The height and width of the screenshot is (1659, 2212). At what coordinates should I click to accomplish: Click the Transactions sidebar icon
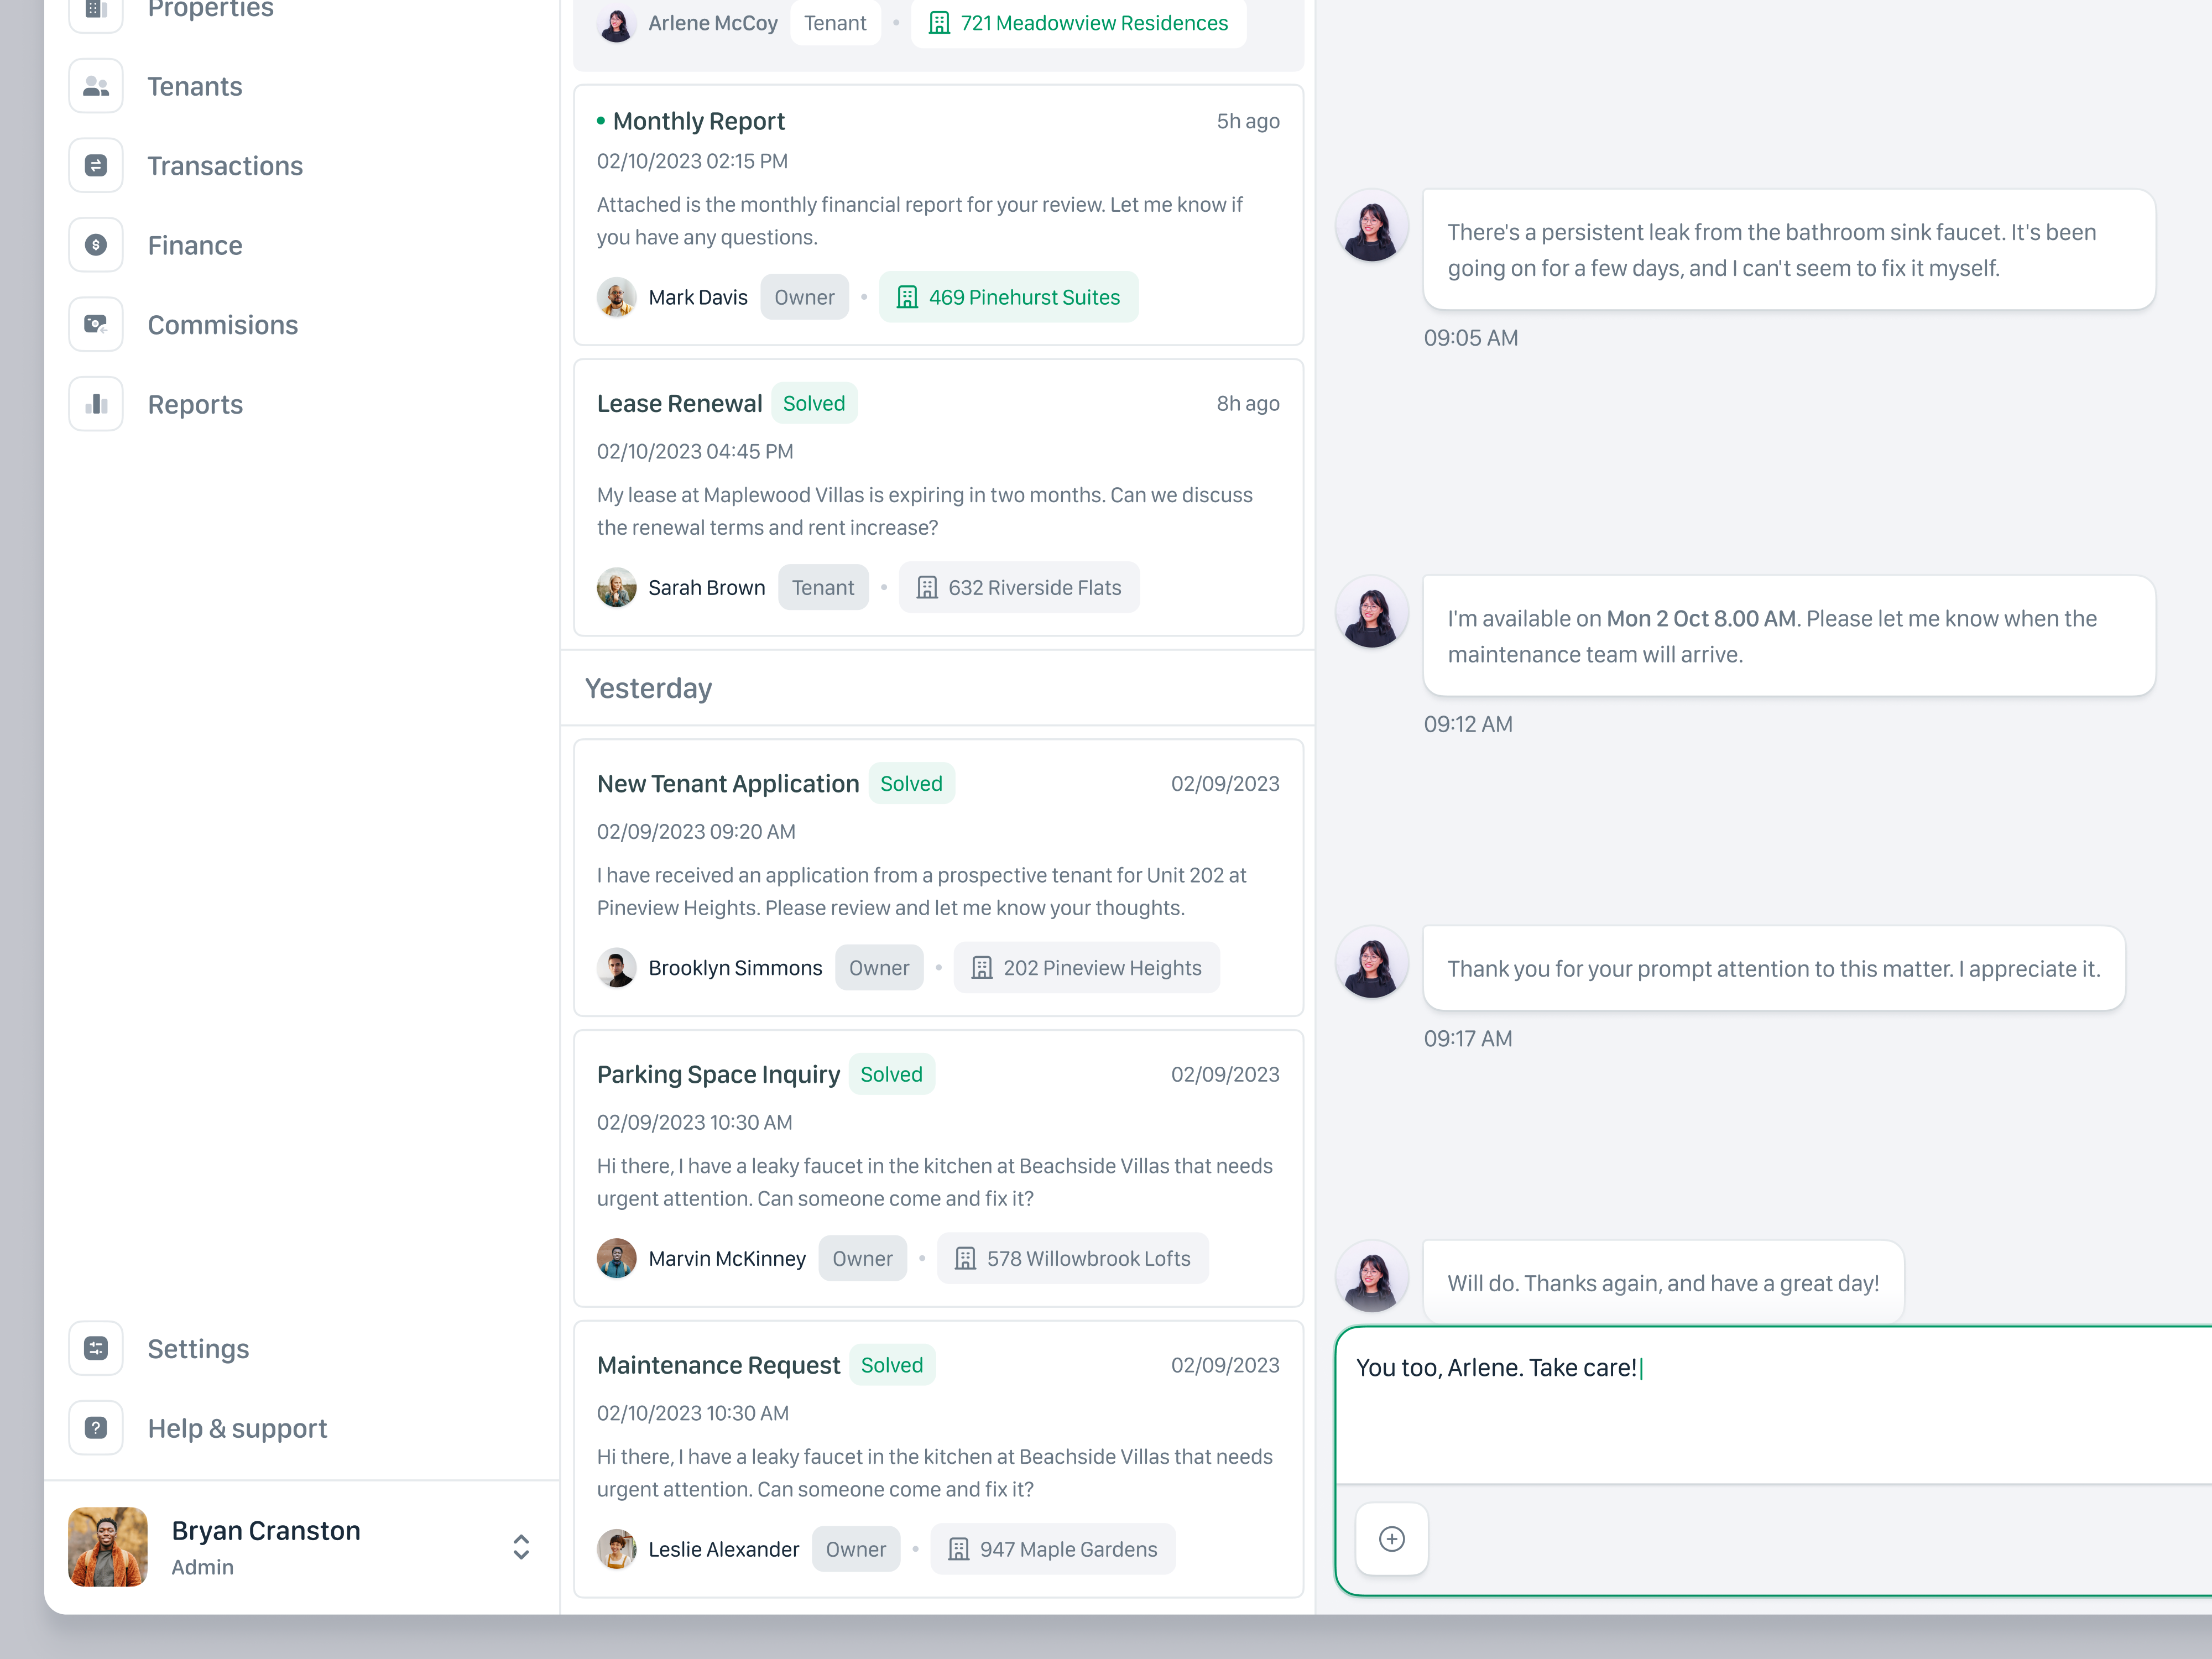click(96, 166)
